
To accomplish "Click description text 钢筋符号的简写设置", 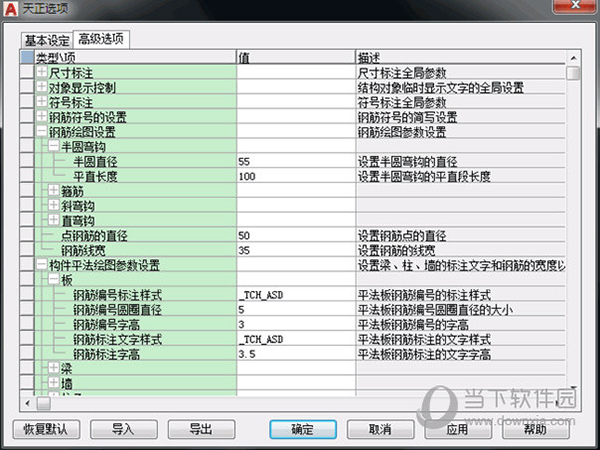I will 407,117.
